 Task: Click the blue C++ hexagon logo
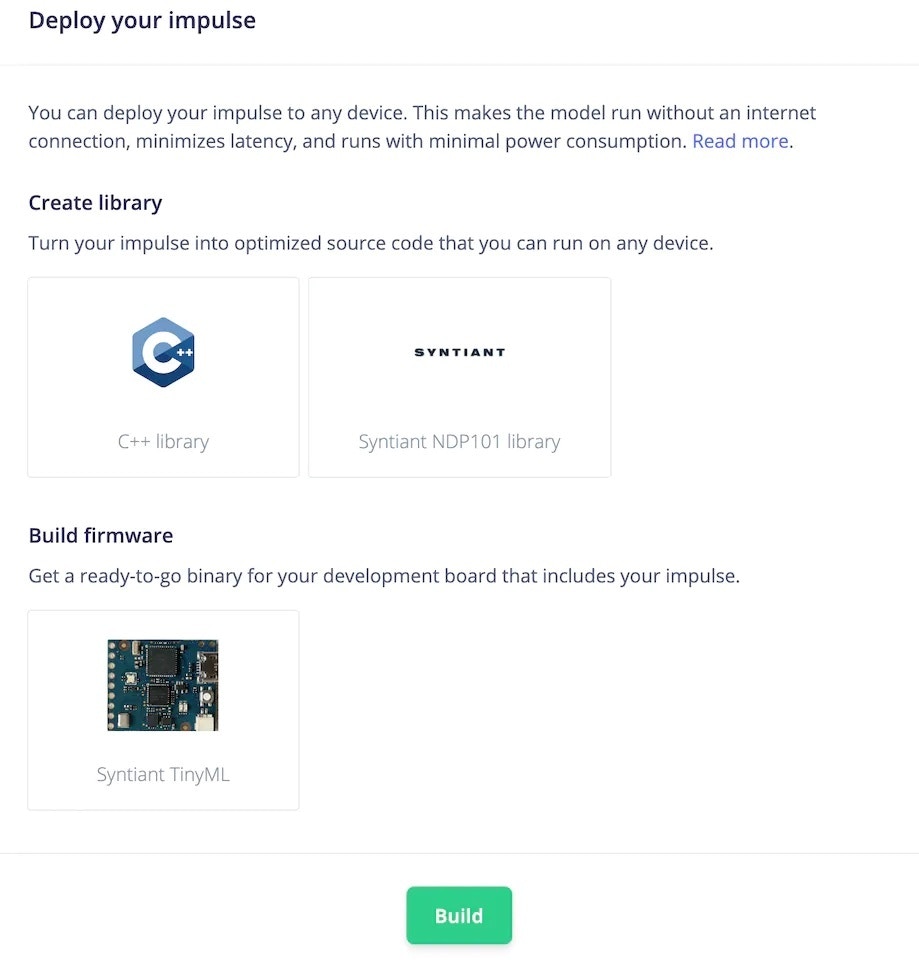[x=163, y=352]
